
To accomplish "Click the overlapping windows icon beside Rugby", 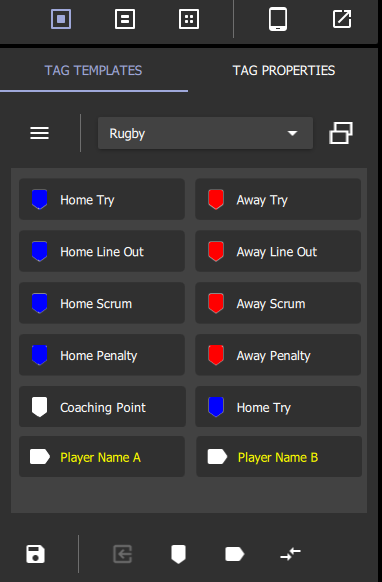I will [x=341, y=133].
